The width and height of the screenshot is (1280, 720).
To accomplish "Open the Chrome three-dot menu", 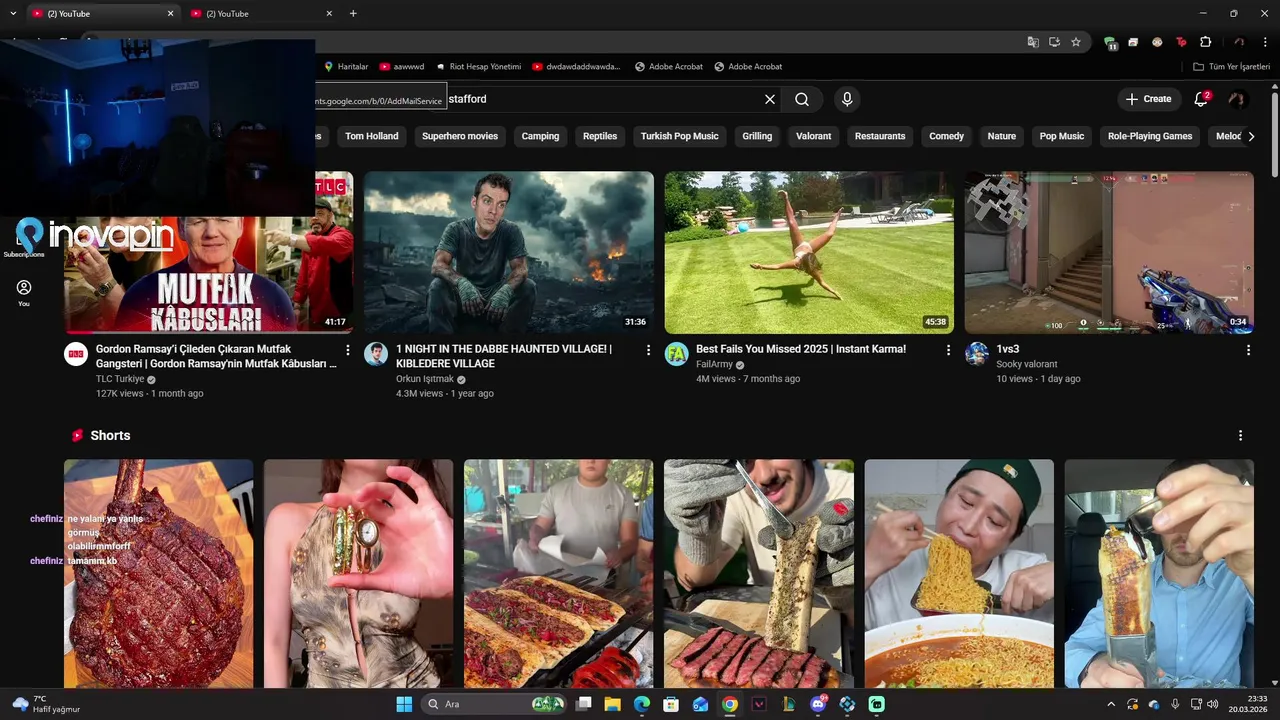I will click(x=1265, y=42).
